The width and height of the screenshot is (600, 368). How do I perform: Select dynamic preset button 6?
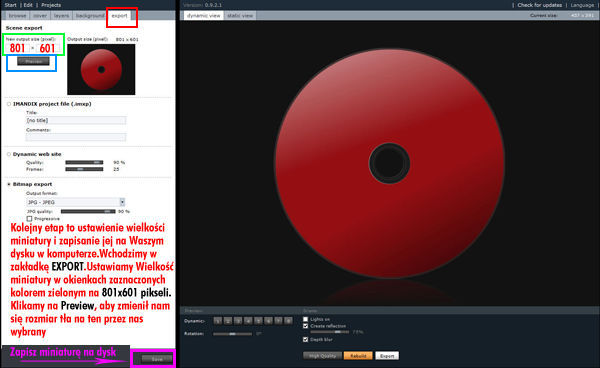click(268, 321)
